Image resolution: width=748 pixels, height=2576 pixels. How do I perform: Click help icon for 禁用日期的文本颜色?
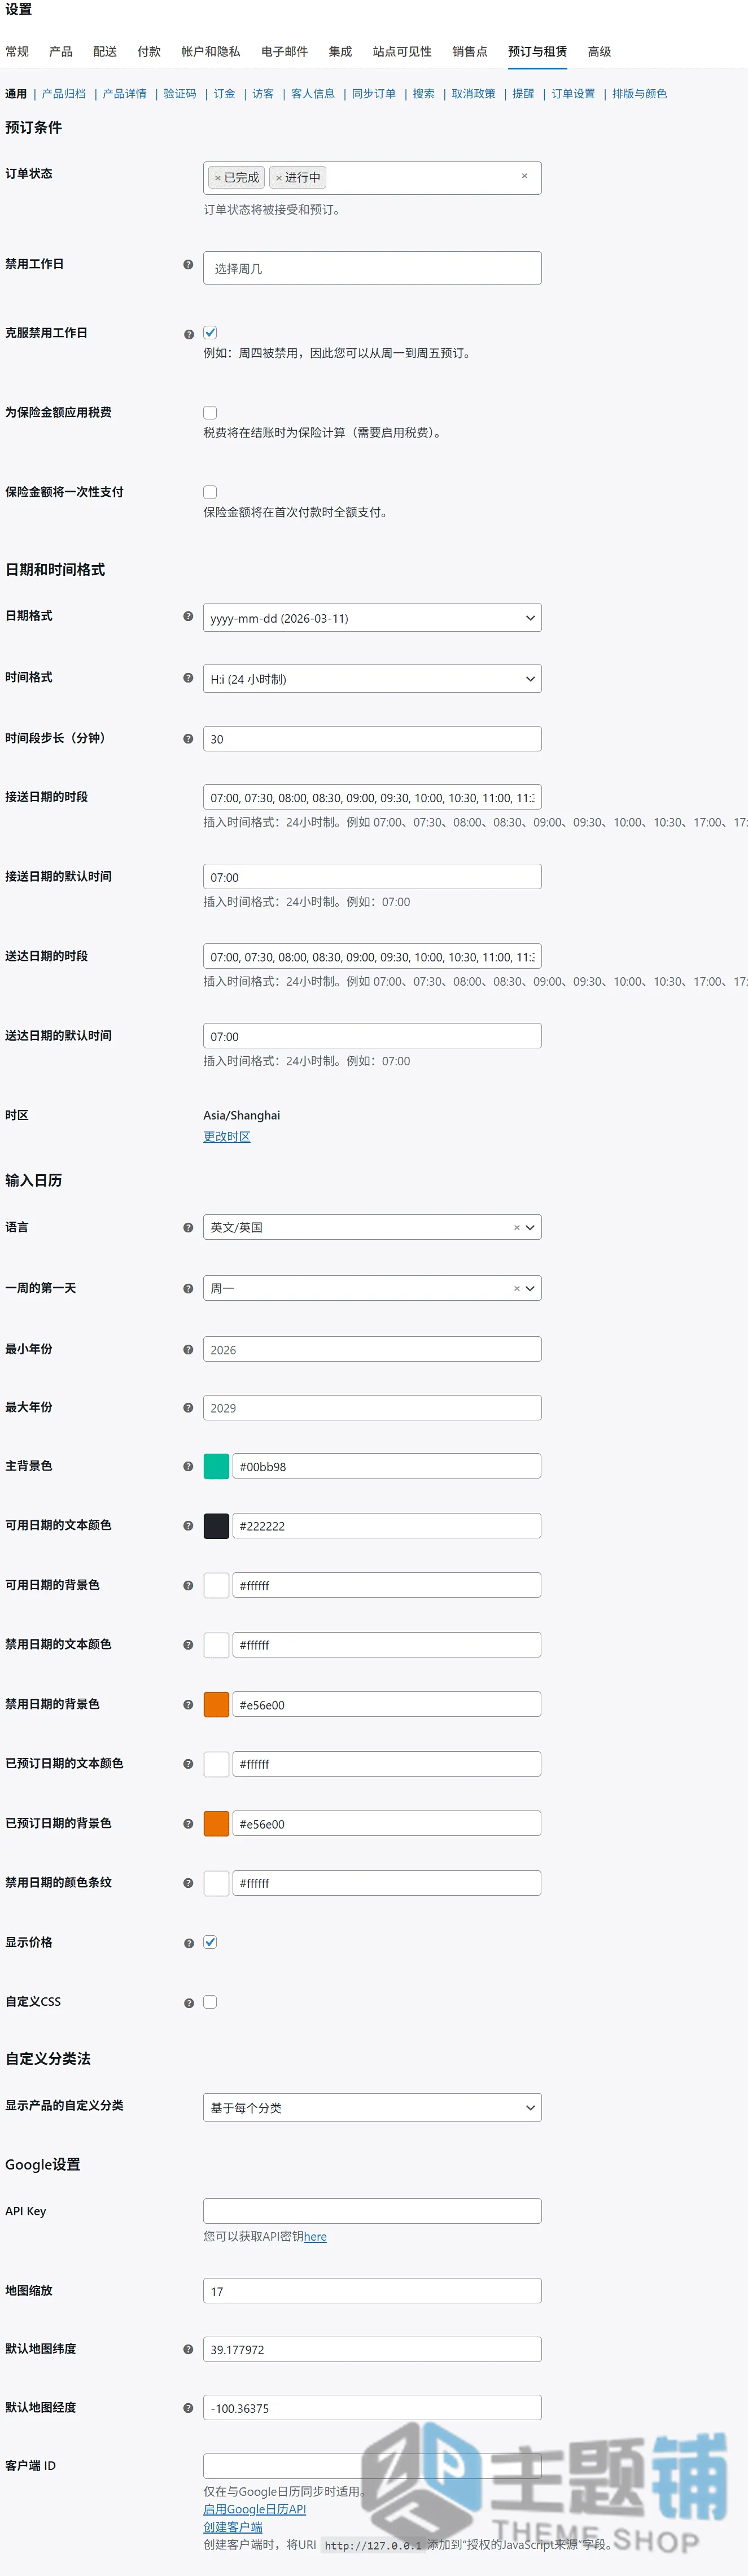pyautogui.click(x=188, y=1645)
